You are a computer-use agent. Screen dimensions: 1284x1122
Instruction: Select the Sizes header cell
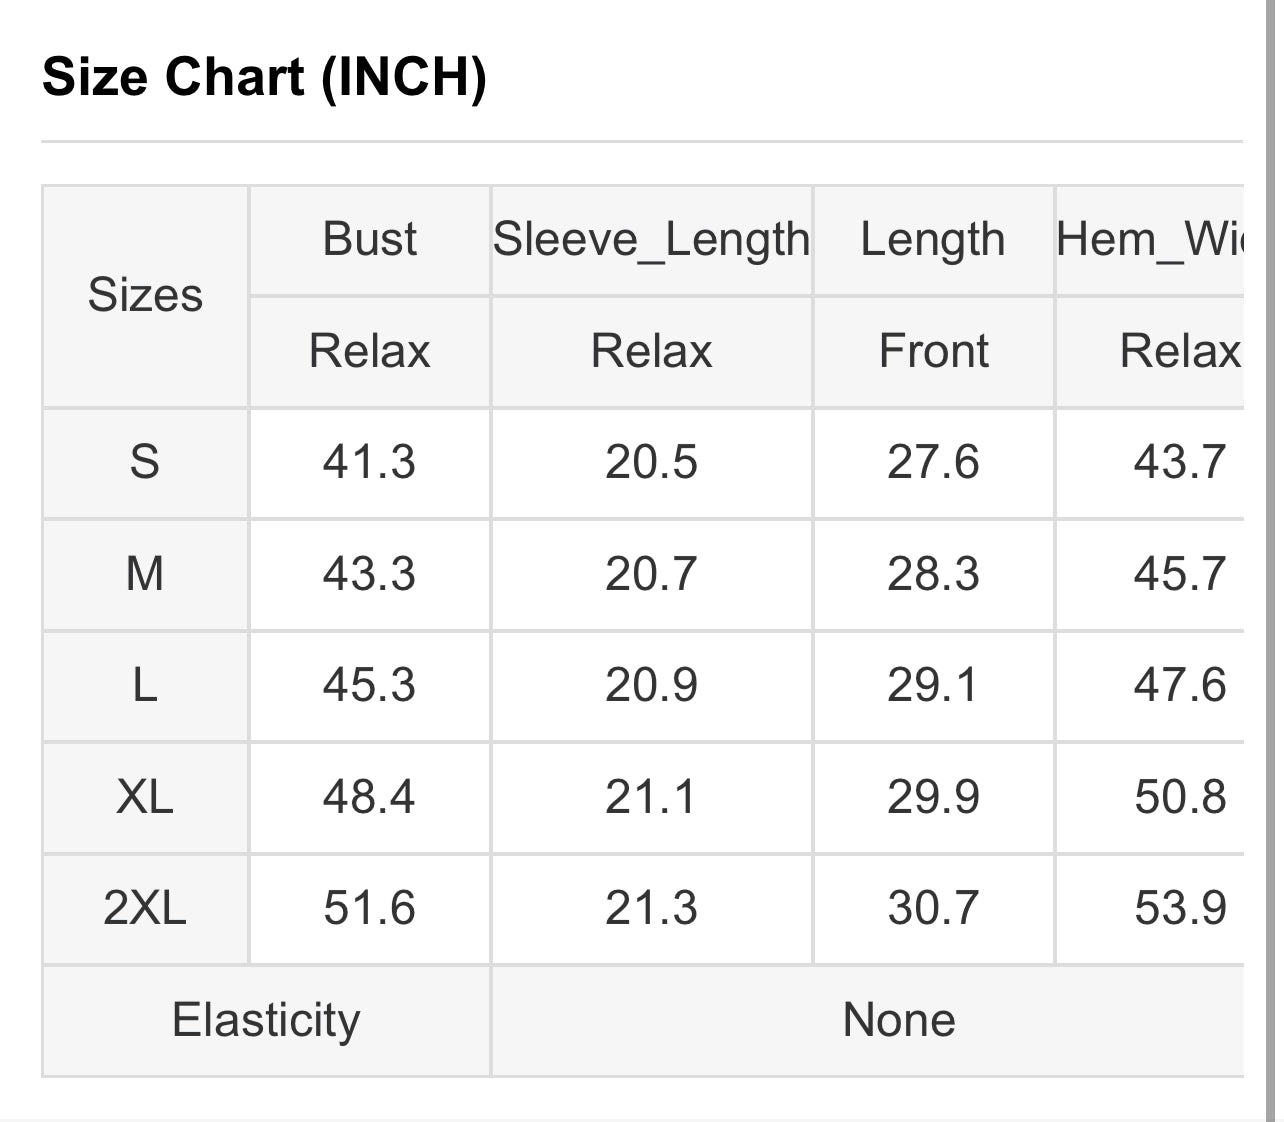pyautogui.click(x=145, y=296)
